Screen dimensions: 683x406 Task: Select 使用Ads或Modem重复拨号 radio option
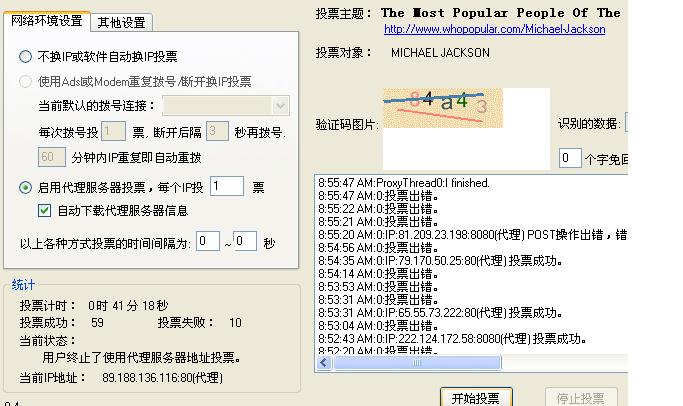click(26, 81)
